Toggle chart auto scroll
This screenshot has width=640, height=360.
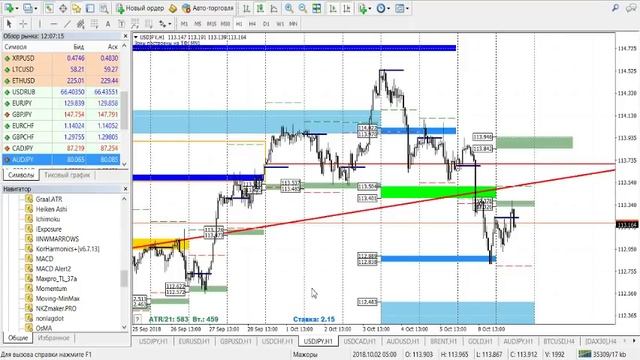(x=333, y=8)
